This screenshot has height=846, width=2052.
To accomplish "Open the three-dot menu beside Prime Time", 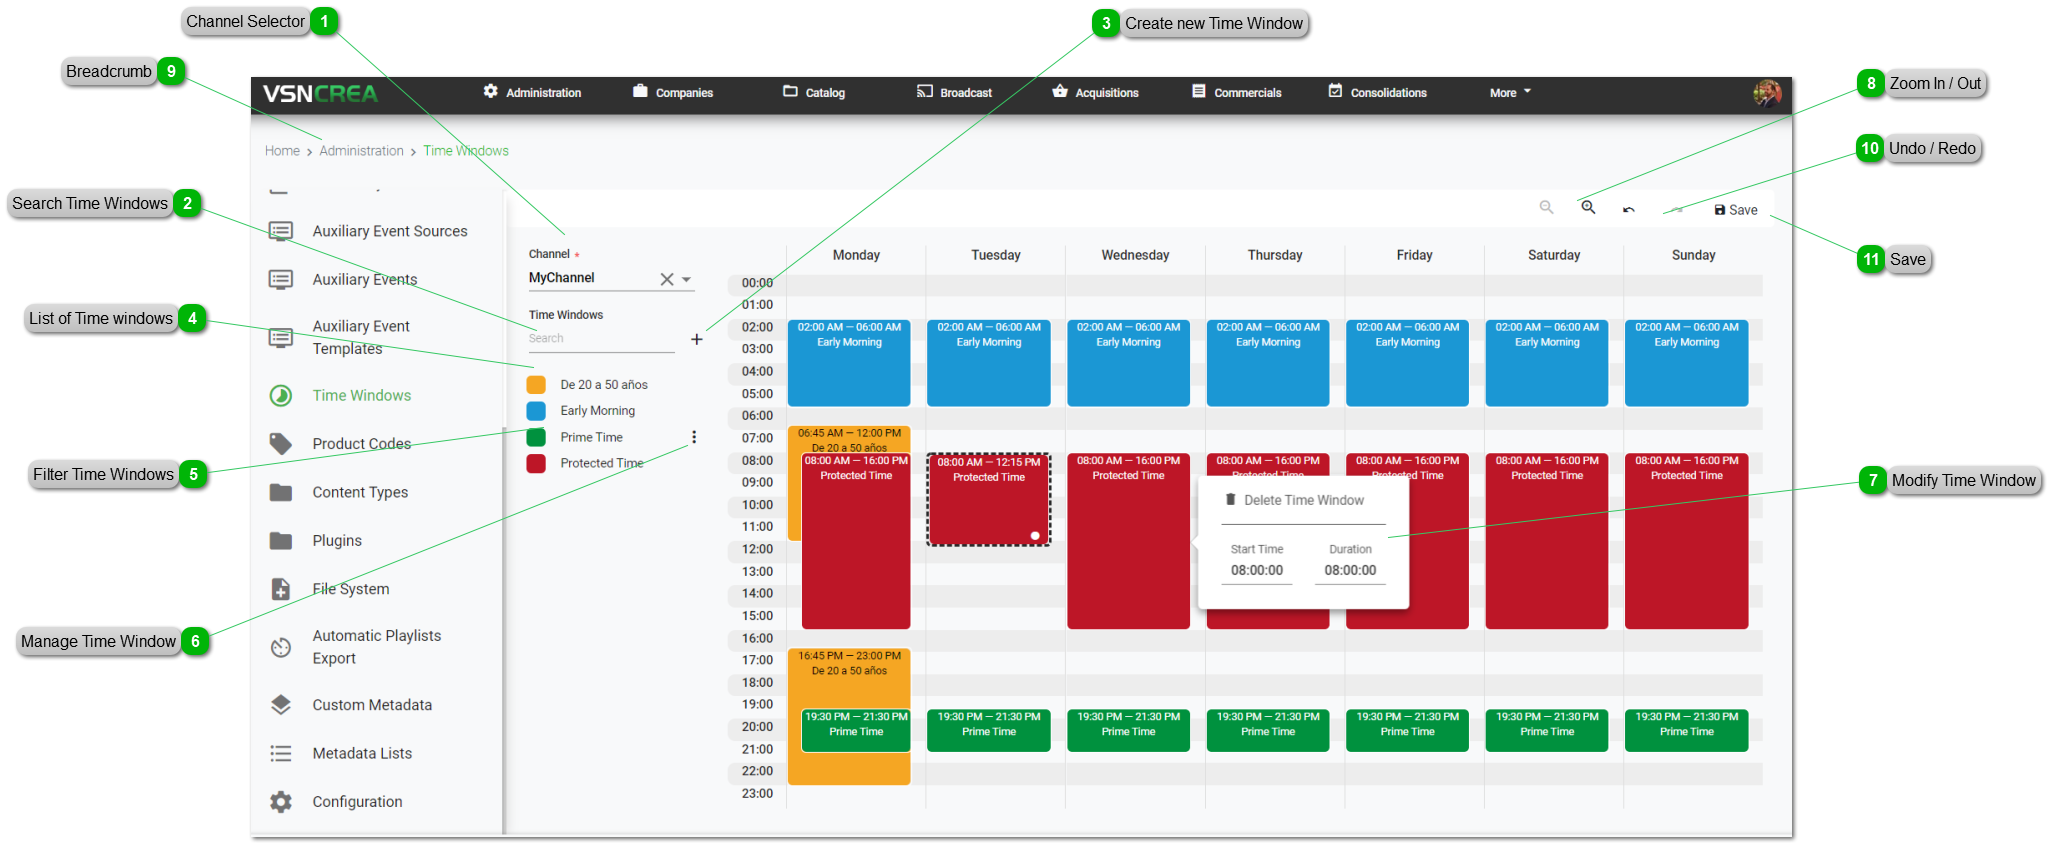I will [x=694, y=437].
